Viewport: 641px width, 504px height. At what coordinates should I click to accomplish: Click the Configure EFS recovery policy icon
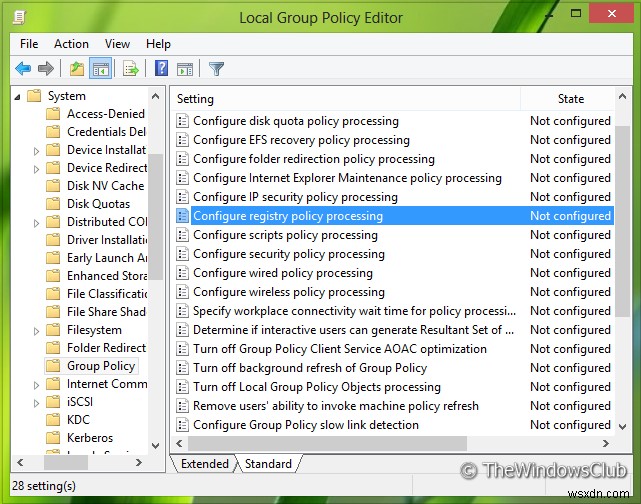(x=182, y=140)
